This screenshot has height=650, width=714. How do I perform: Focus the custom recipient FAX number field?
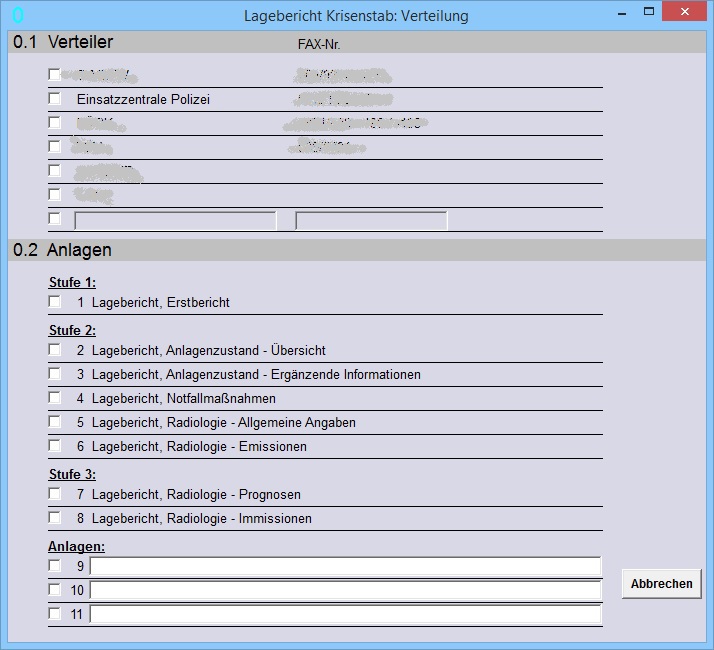click(x=371, y=221)
